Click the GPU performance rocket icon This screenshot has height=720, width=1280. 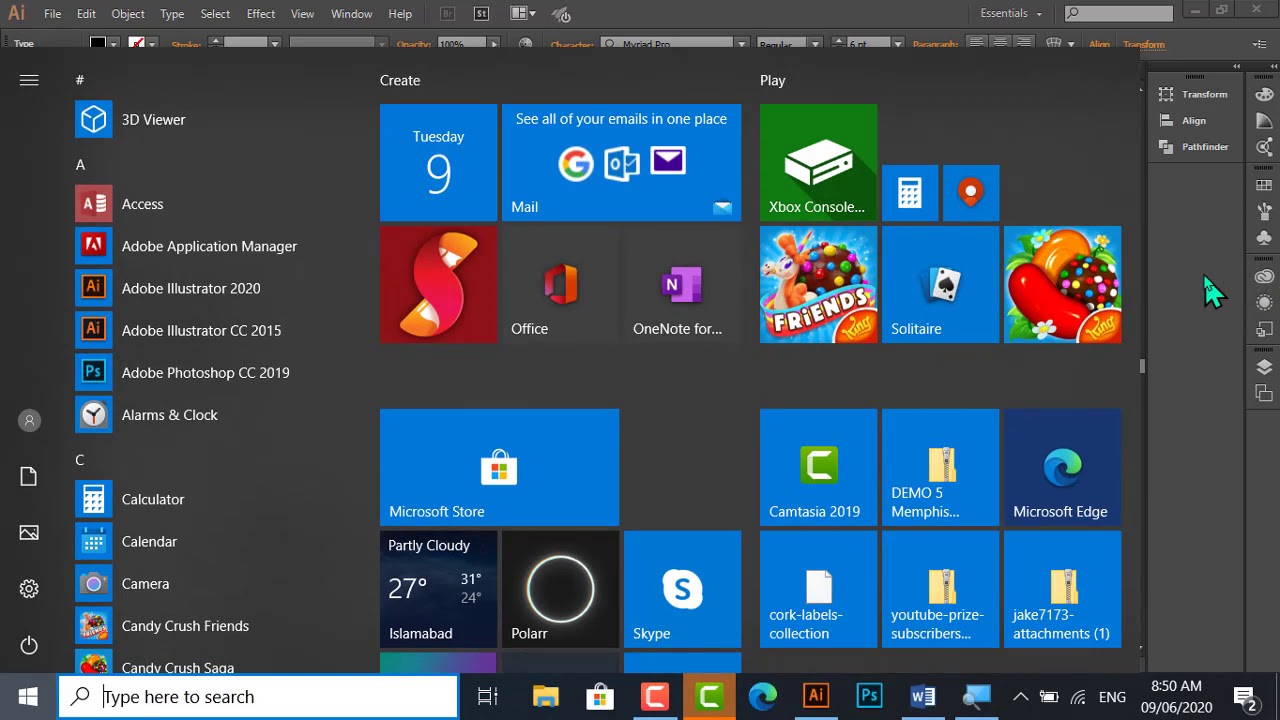(562, 14)
